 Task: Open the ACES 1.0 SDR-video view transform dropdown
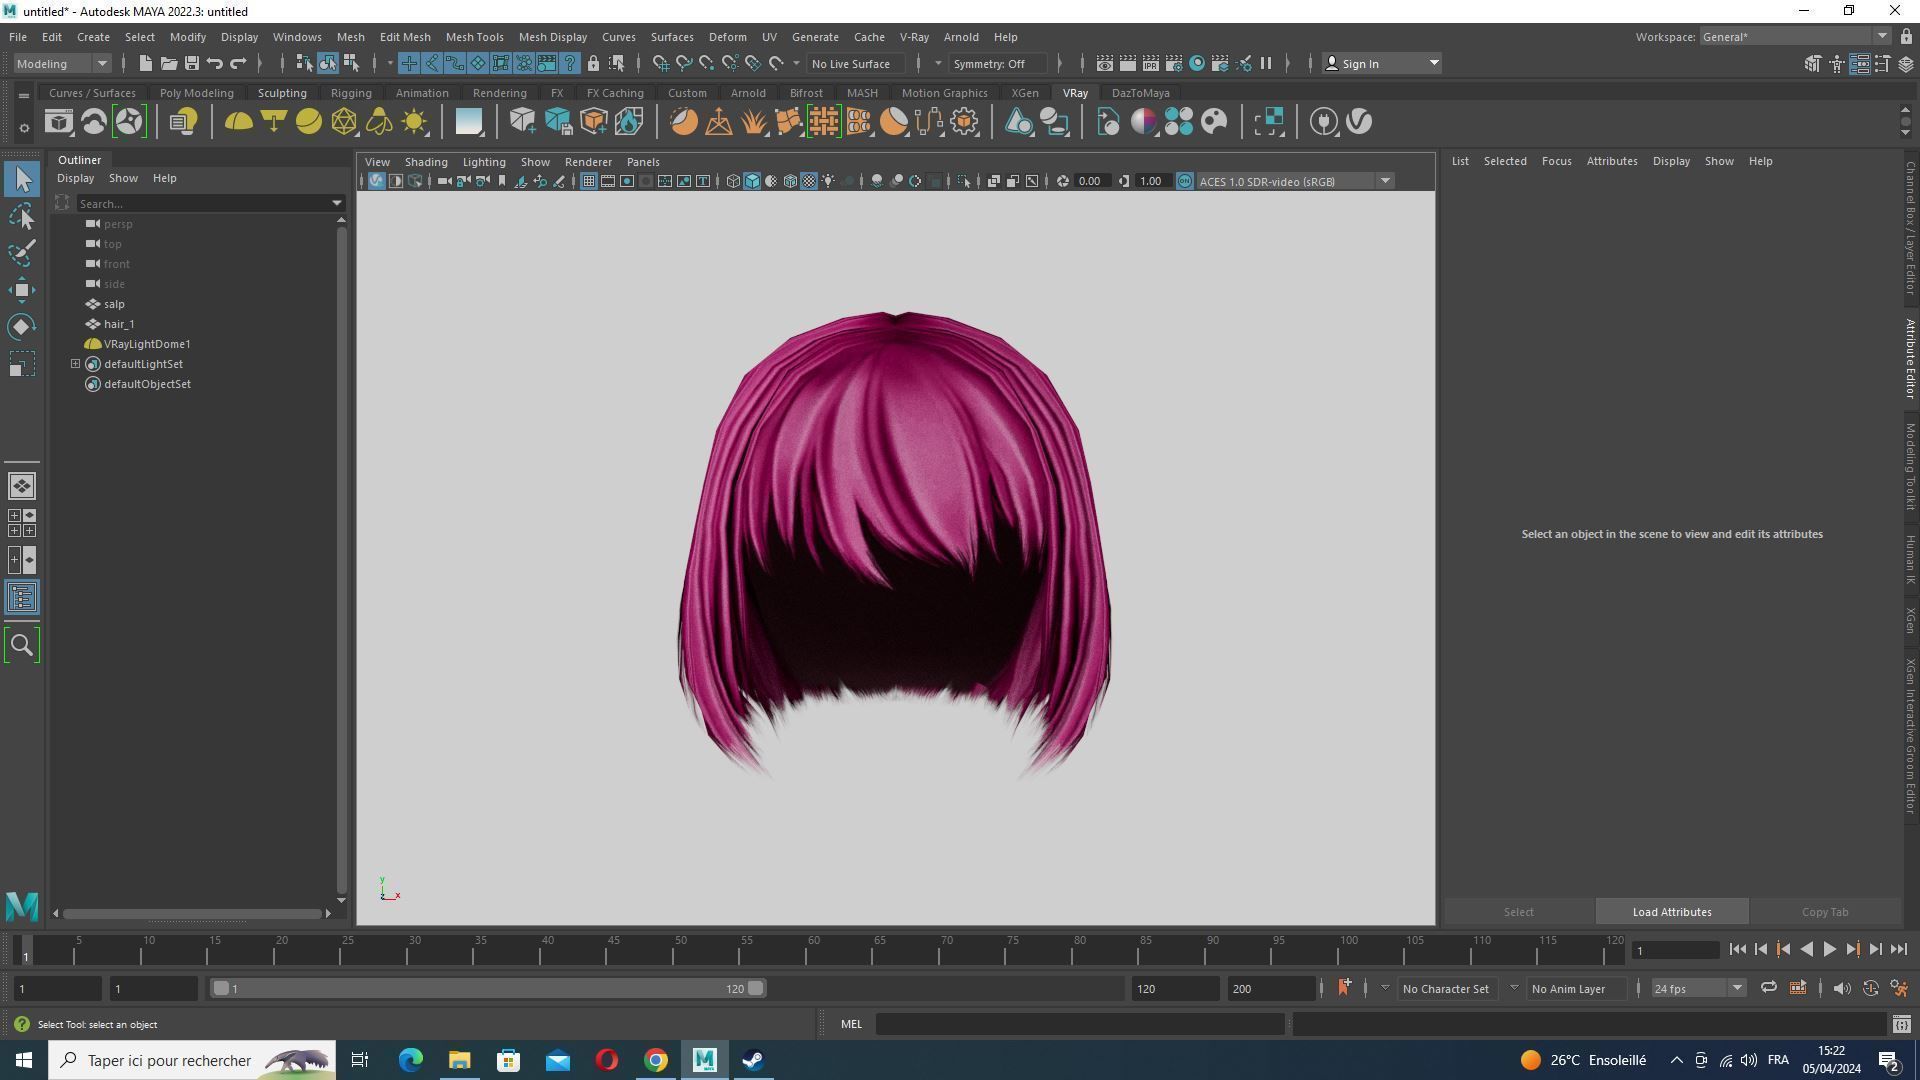[x=1295, y=181]
